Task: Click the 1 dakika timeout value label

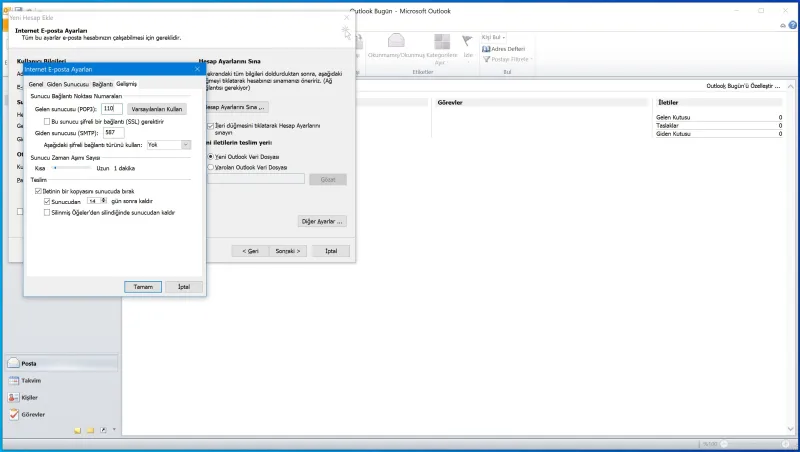Action: (x=124, y=168)
